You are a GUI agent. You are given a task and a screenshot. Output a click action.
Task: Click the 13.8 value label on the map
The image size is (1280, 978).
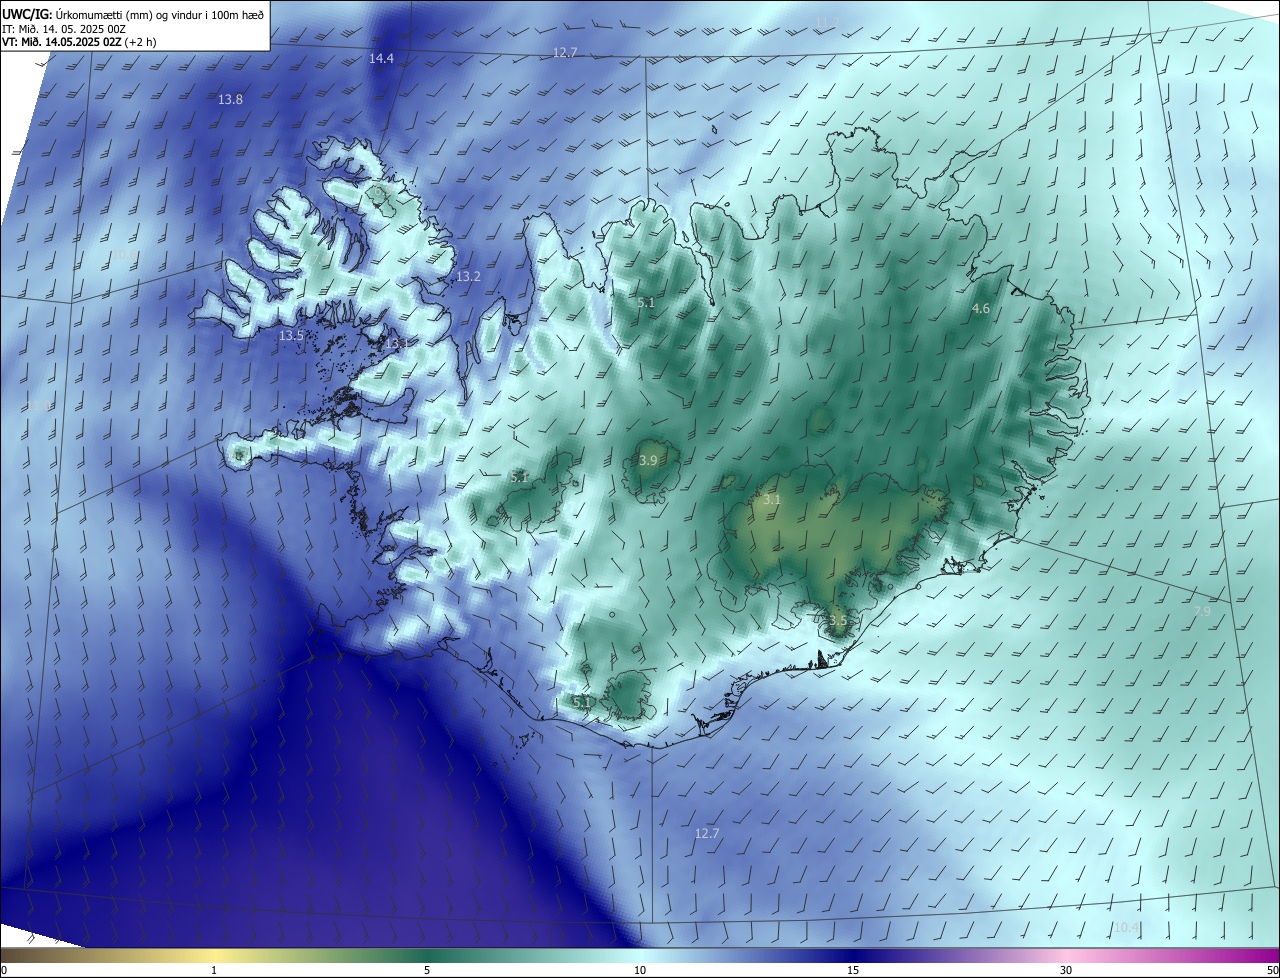(230, 99)
